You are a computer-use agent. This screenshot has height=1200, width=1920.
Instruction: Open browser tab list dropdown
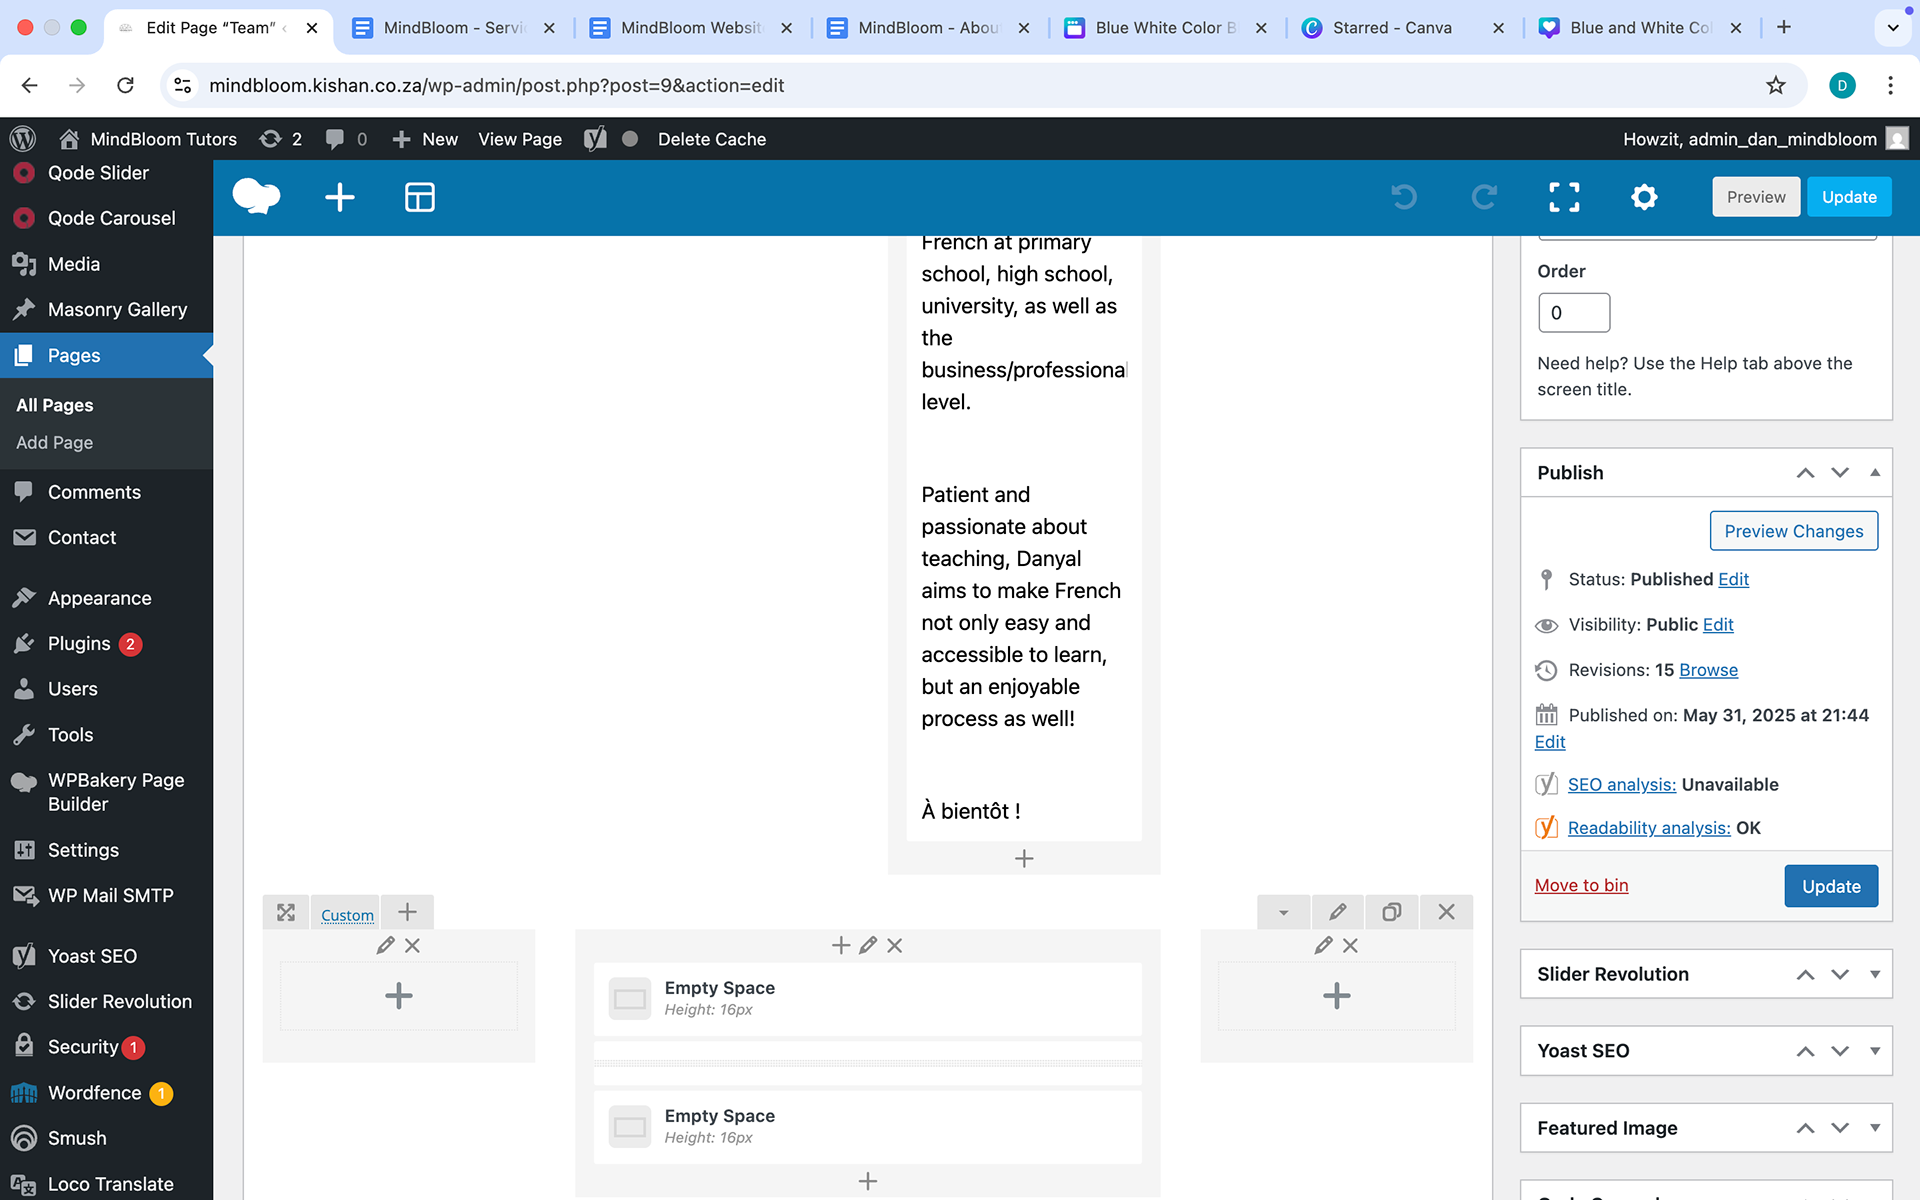tap(1892, 28)
